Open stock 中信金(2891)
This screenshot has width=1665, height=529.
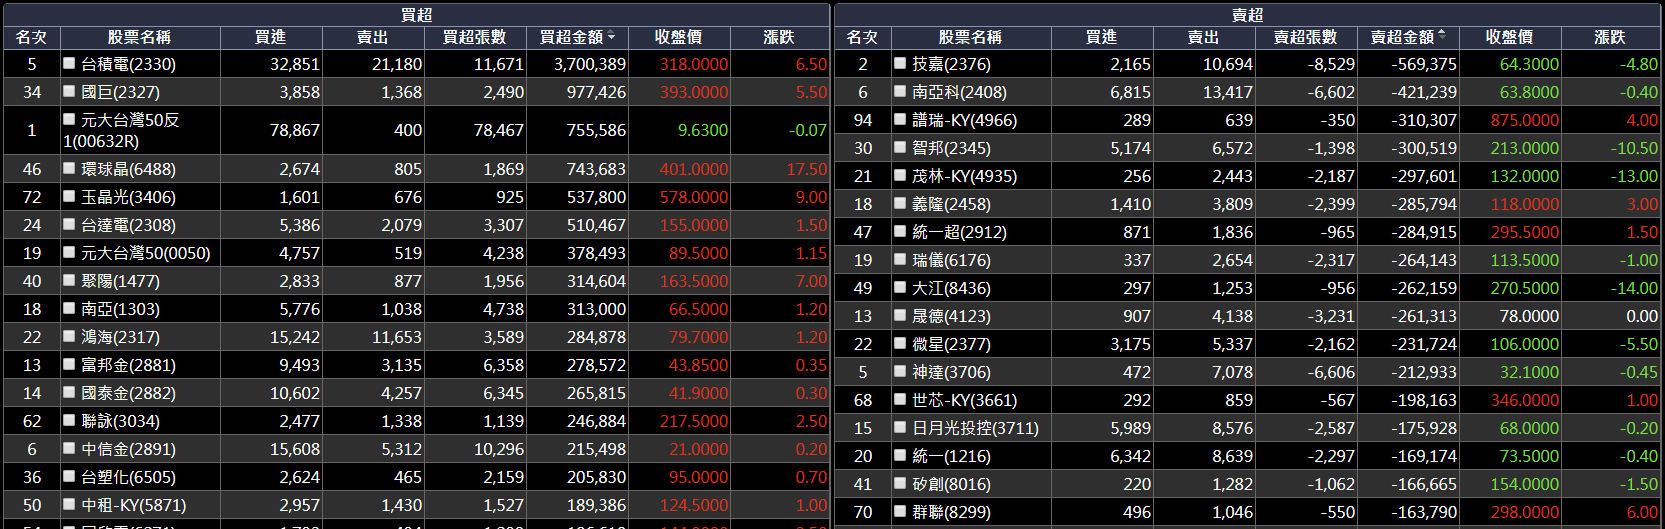(128, 449)
